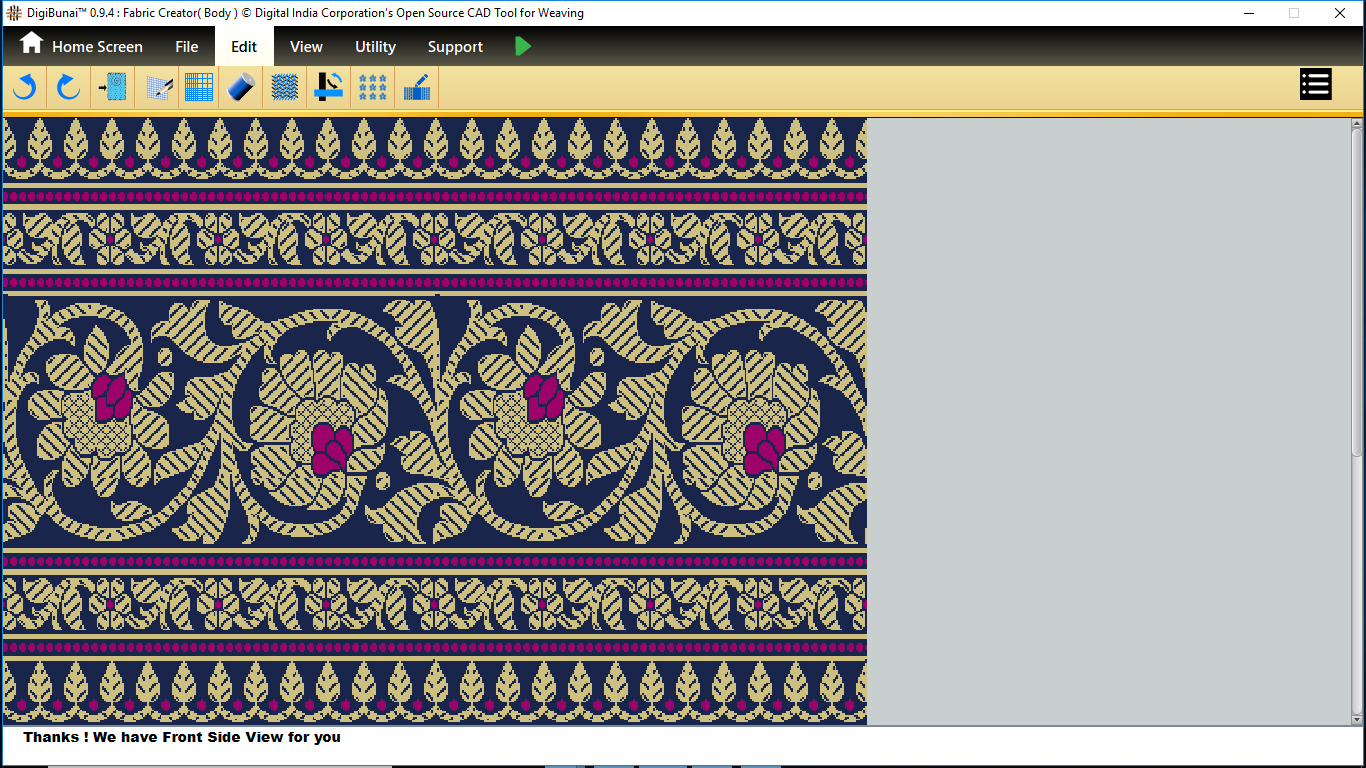Open the Support menu

[455, 46]
